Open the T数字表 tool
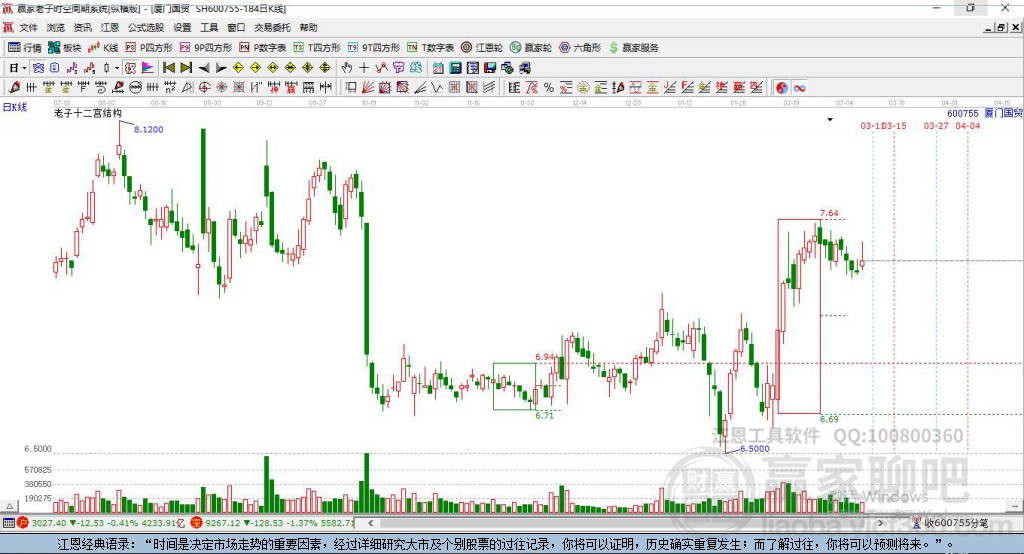This screenshot has width=1024, height=554. (430, 48)
